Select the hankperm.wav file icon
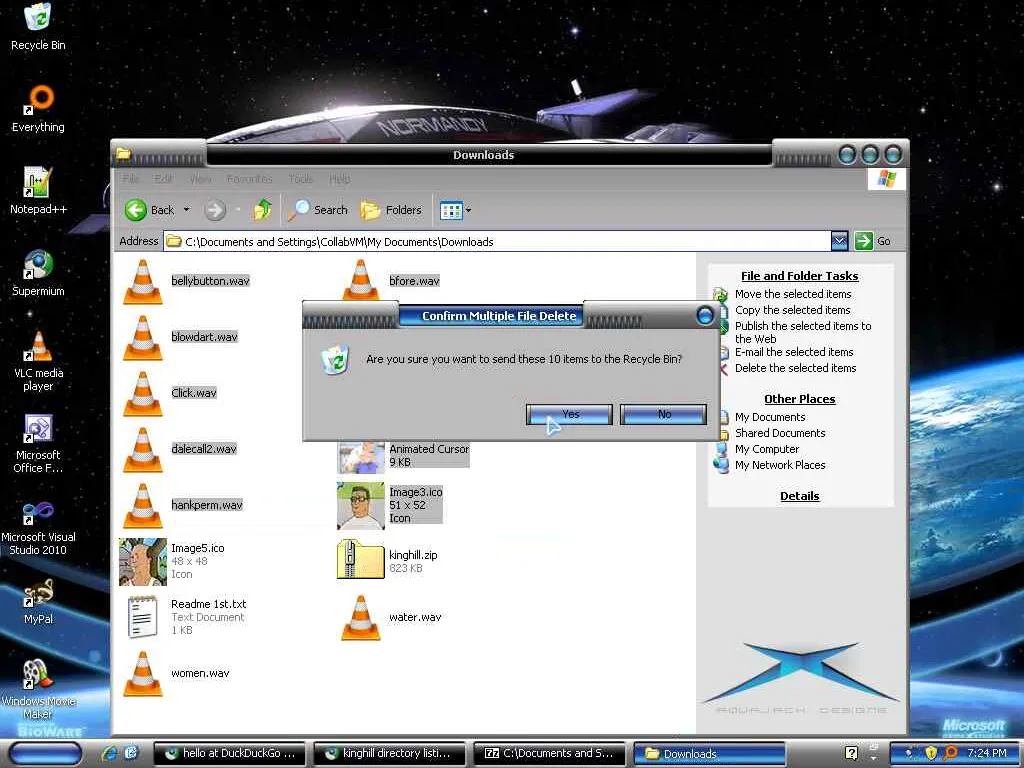Viewport: 1024px width, 768px height. point(143,505)
